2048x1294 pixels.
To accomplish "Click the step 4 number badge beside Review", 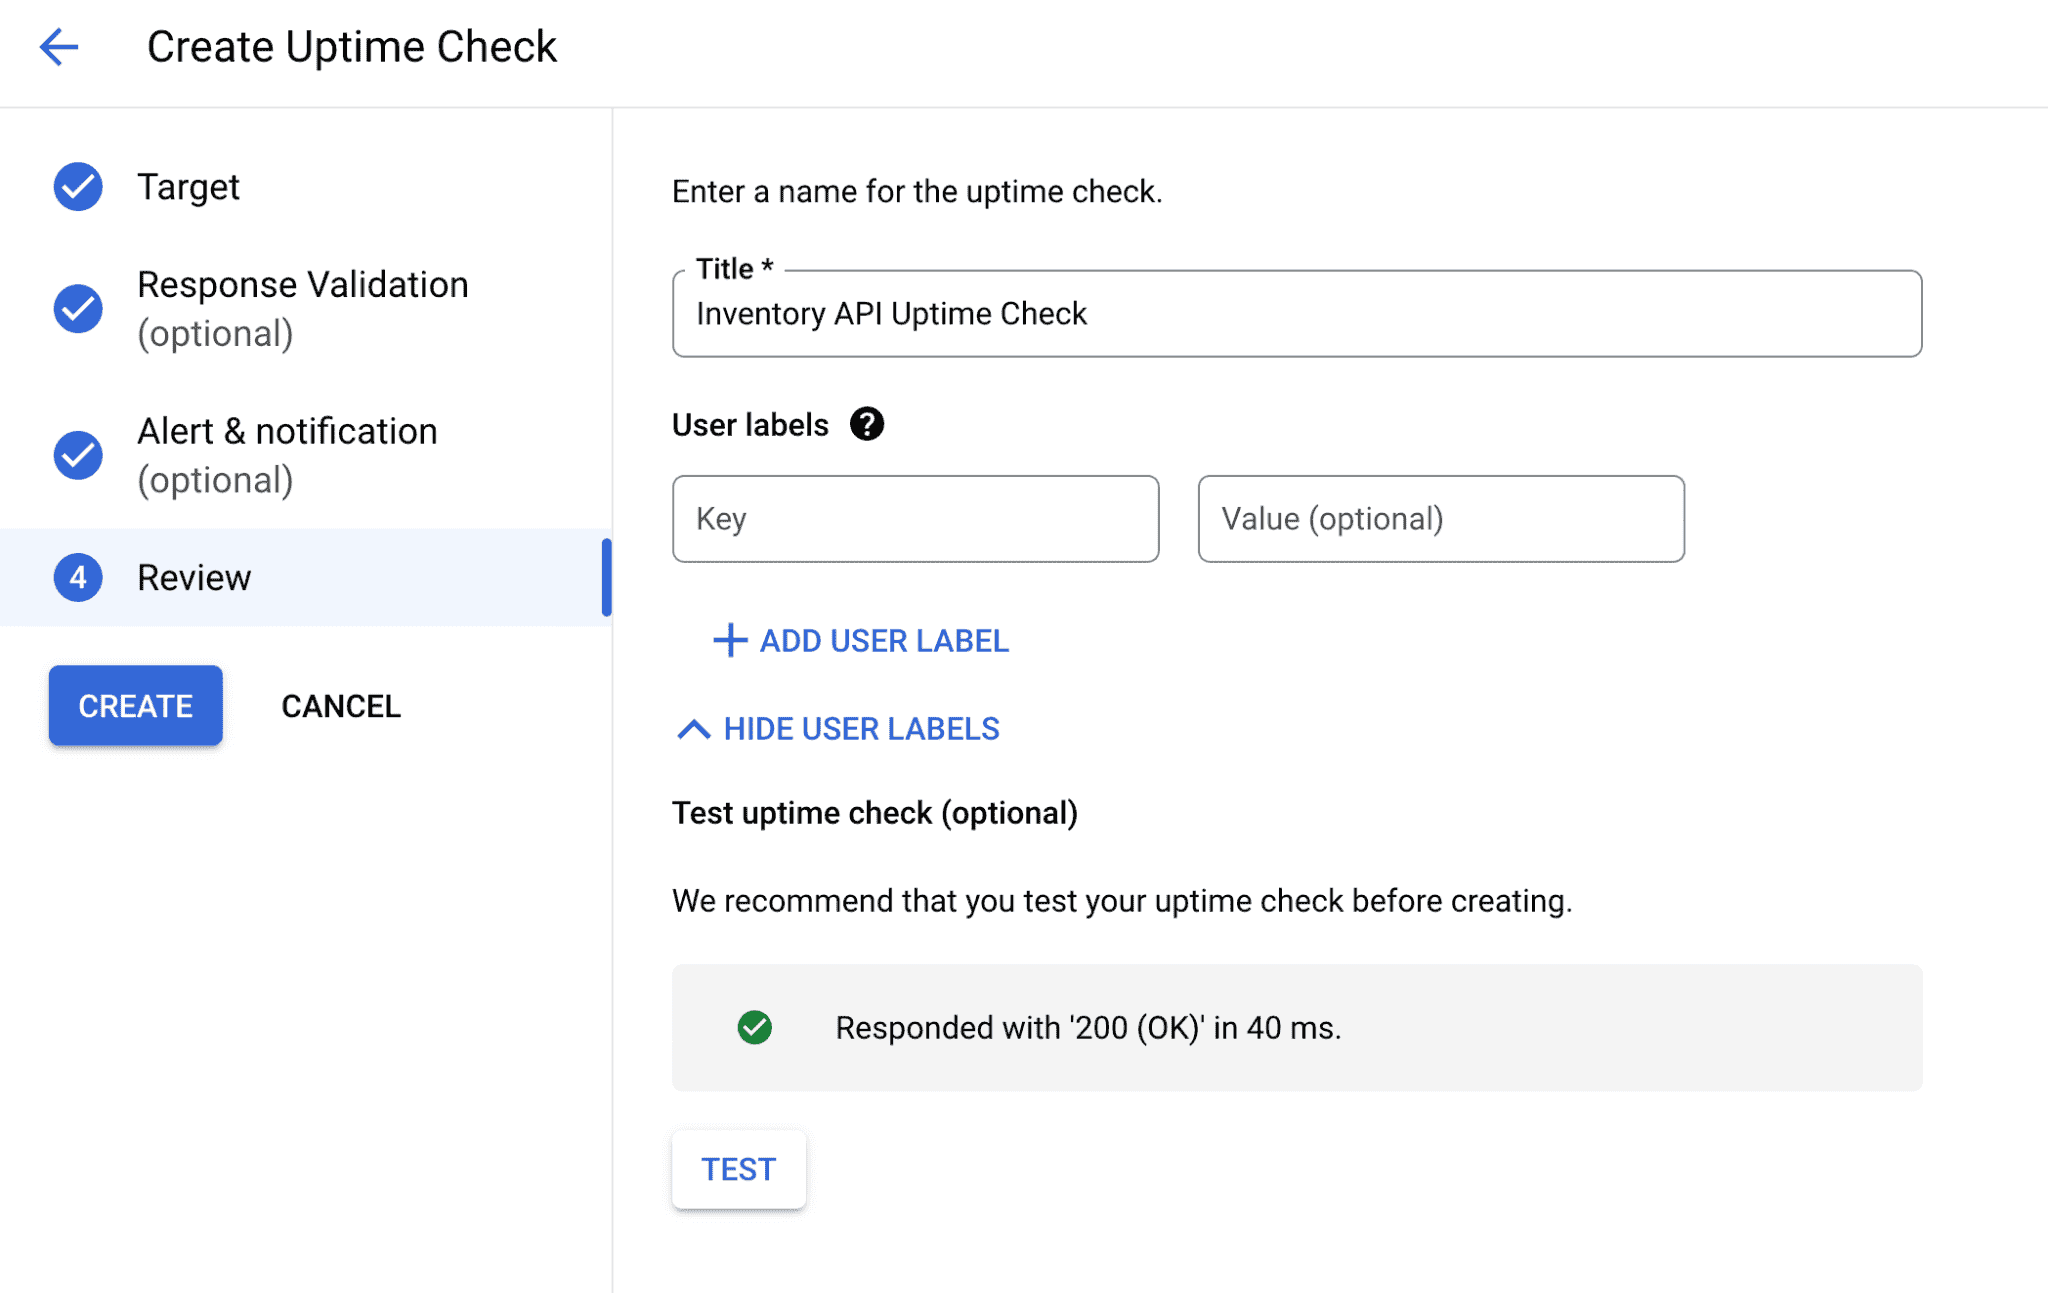I will (x=77, y=577).
